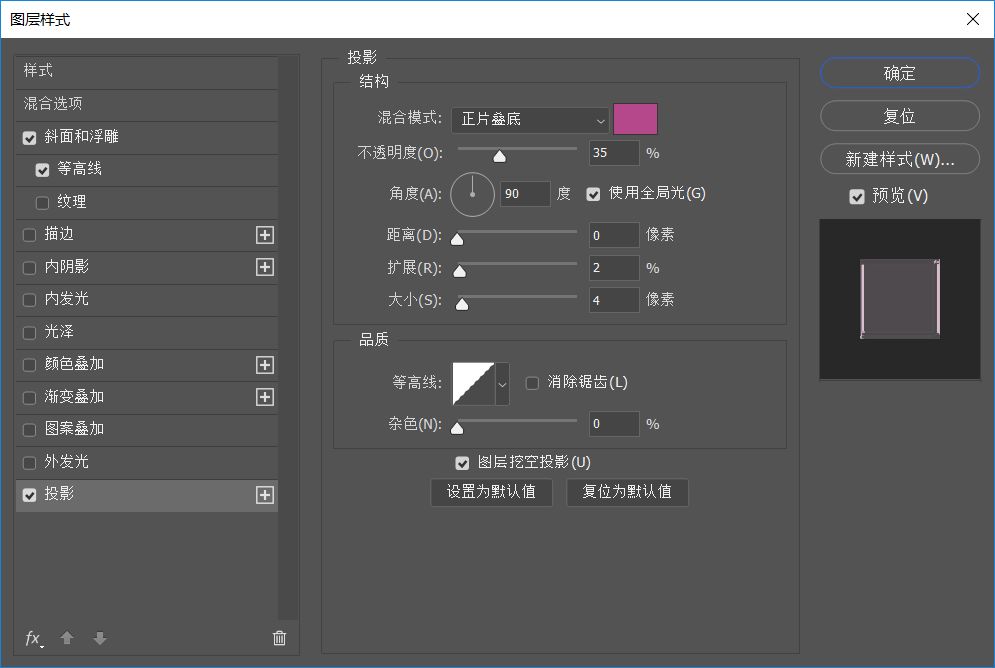The image size is (995, 668).
Task: Click the move effect up arrow
Action: (68, 638)
